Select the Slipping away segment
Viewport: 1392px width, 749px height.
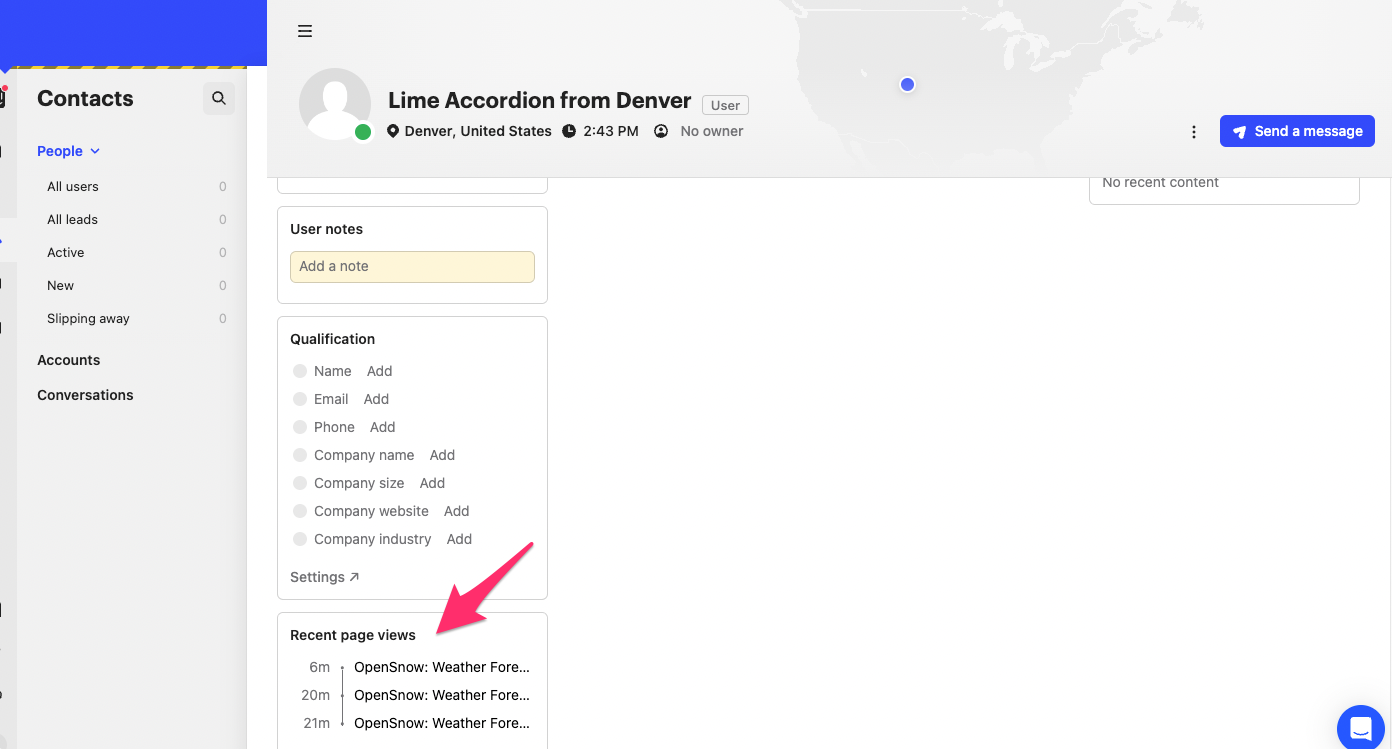[x=88, y=318]
